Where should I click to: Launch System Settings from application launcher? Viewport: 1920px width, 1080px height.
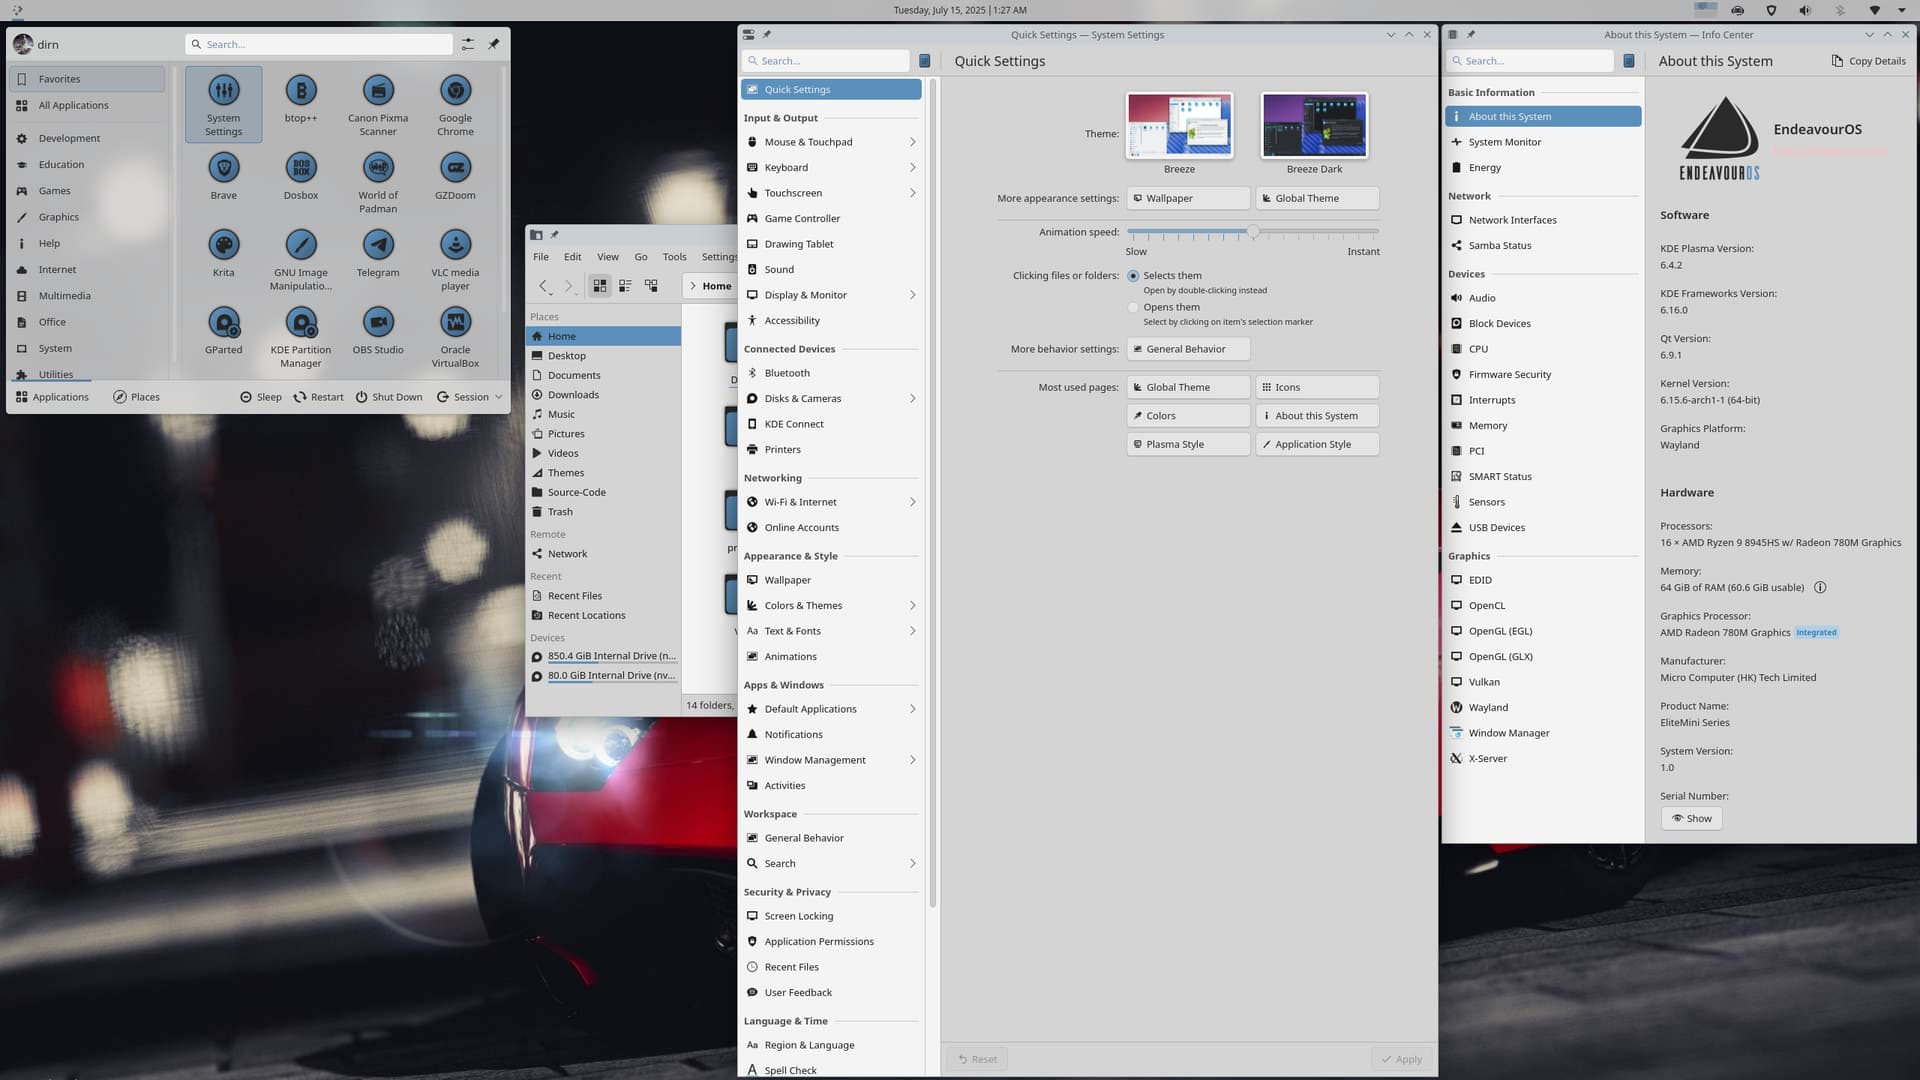tap(223, 104)
